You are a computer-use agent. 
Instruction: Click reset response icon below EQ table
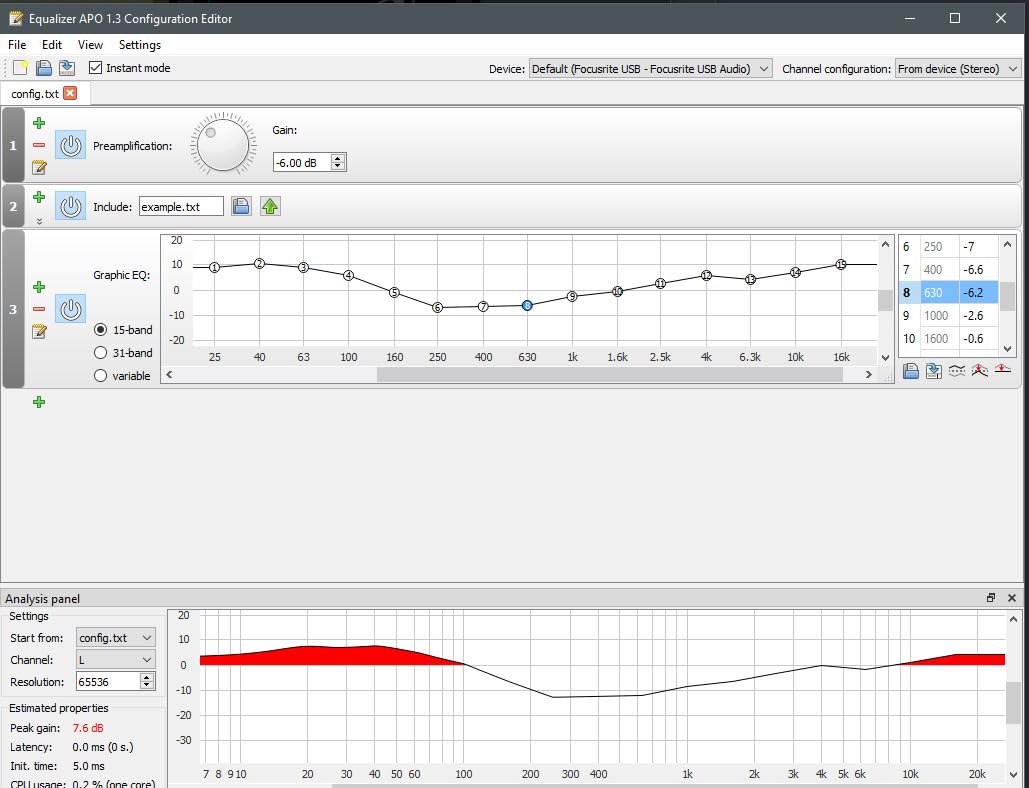coord(1002,371)
